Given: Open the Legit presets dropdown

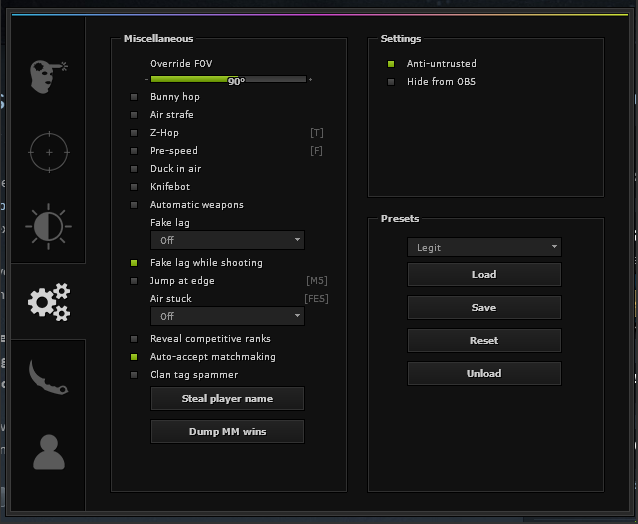Looking at the screenshot, I should click(x=484, y=247).
